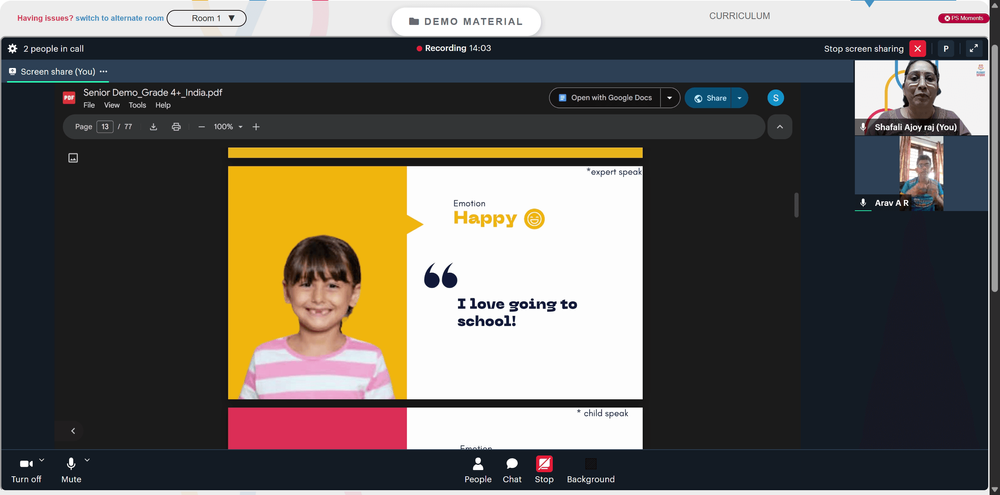Click the Stop screen sharing label
Viewport: 1000px width, 495px height.
coord(864,48)
